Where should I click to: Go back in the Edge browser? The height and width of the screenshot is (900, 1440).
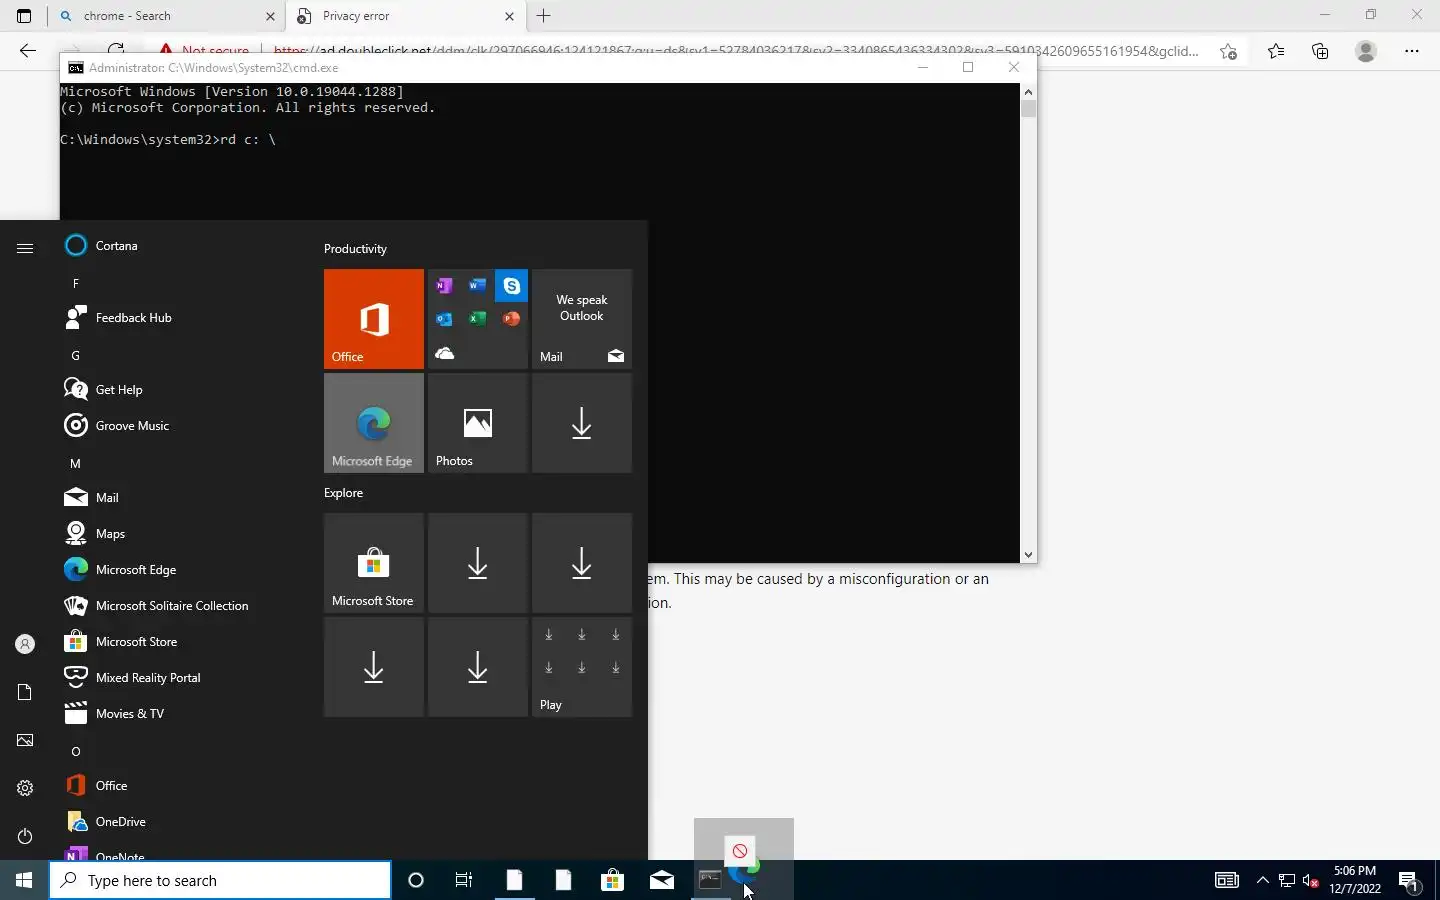(28, 51)
